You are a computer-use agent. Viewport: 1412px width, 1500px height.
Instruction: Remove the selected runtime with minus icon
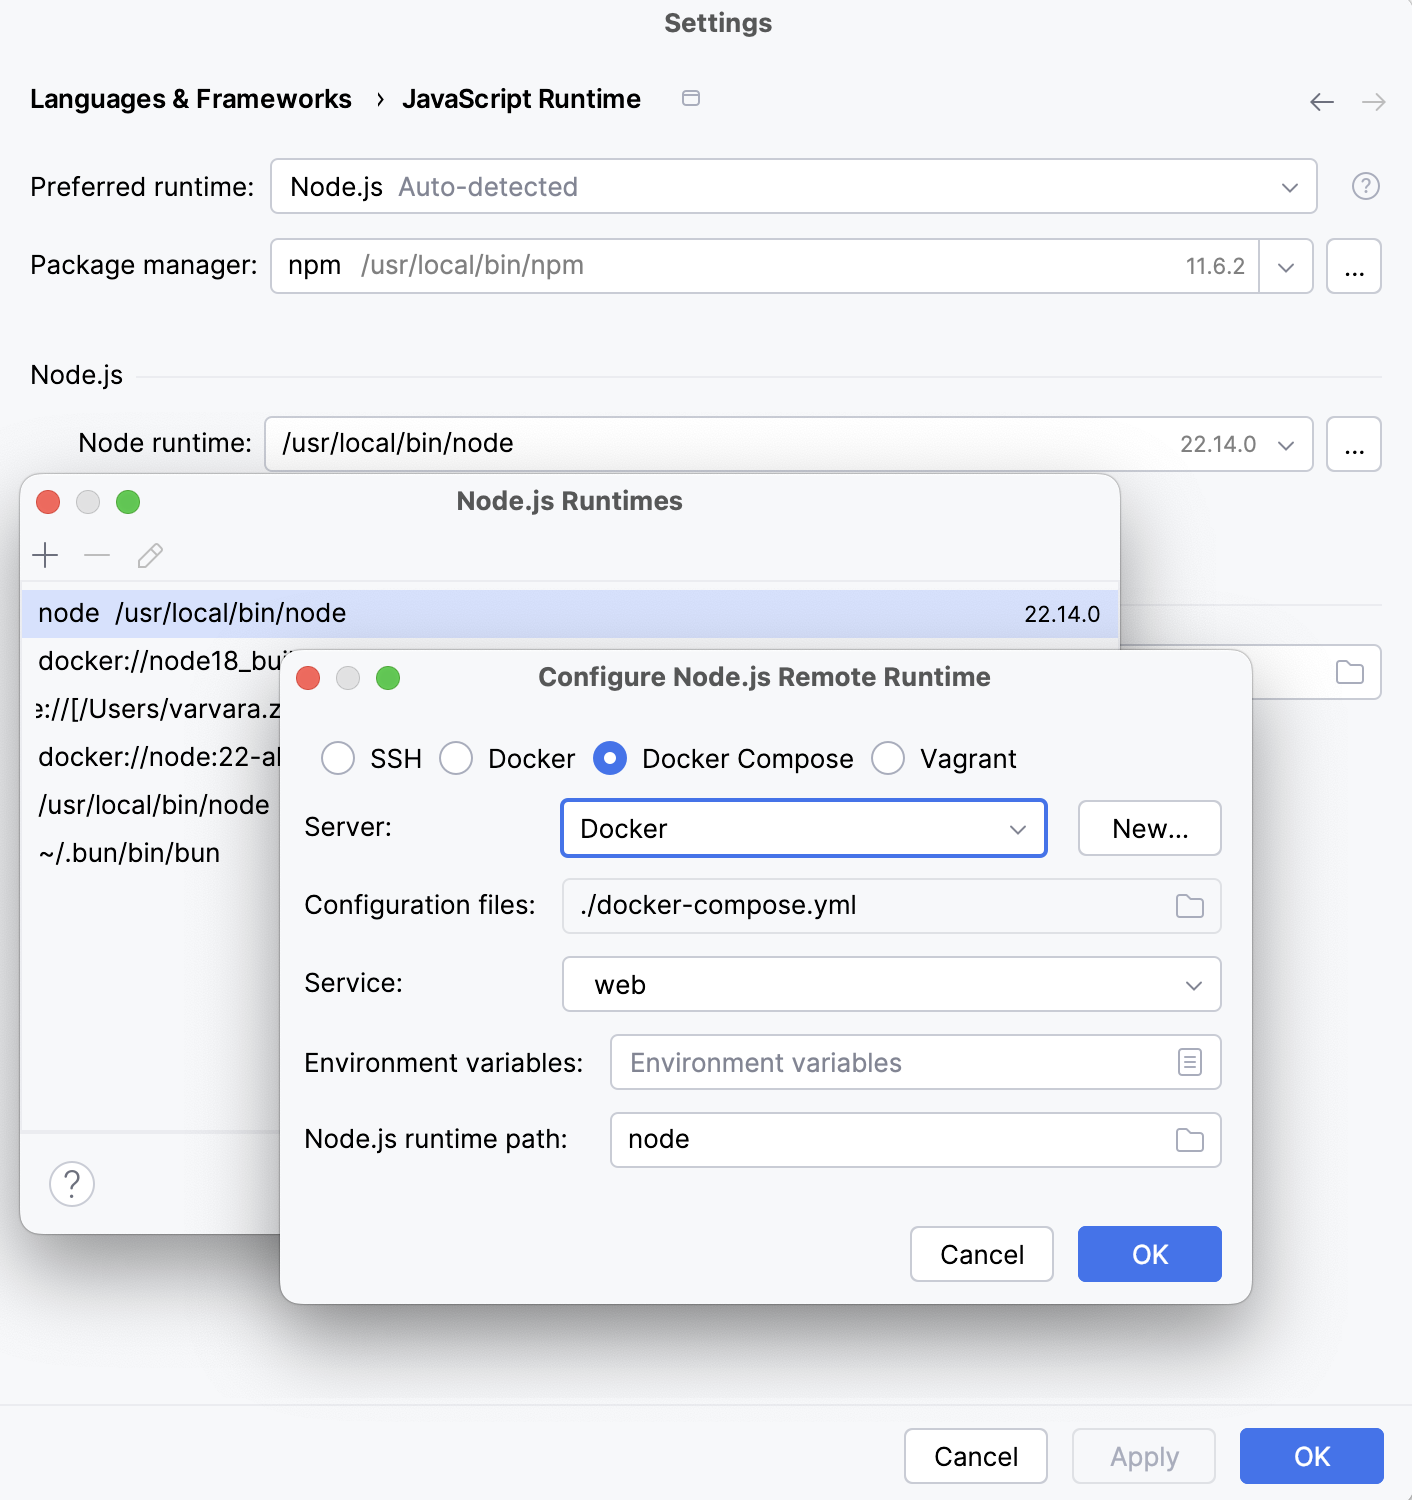coord(97,555)
